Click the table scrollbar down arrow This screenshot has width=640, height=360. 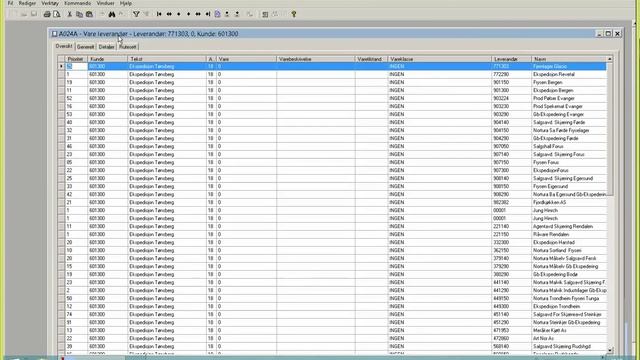coord(610,350)
